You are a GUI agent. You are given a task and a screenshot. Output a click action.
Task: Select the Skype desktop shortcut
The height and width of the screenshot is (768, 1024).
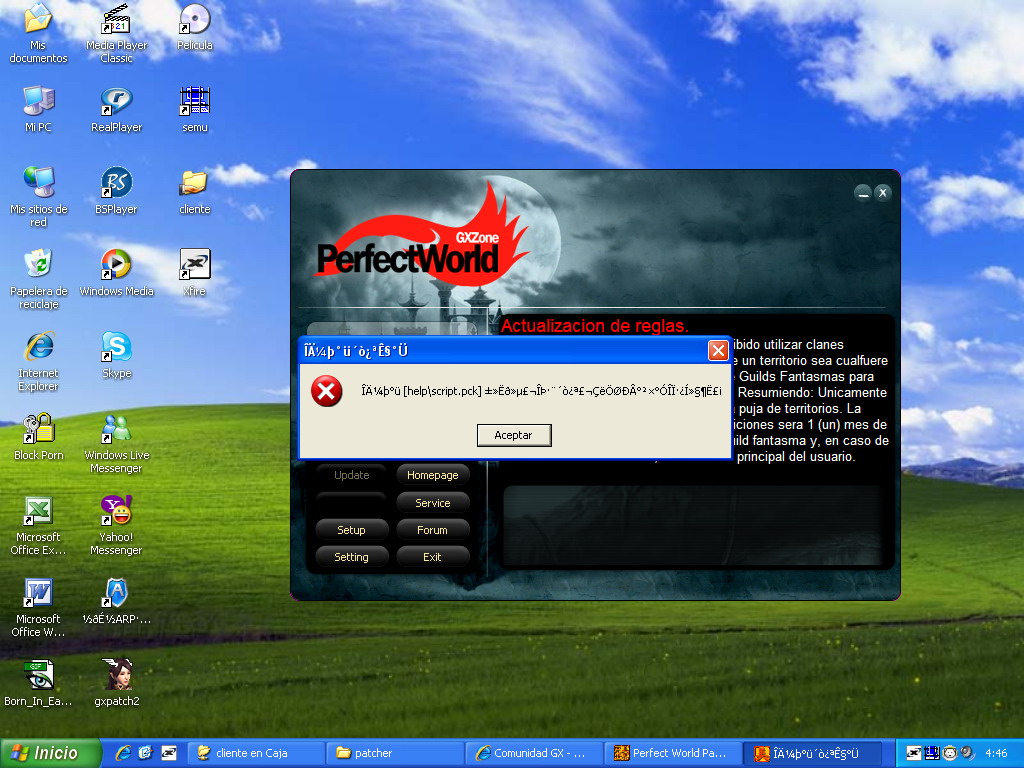116,355
